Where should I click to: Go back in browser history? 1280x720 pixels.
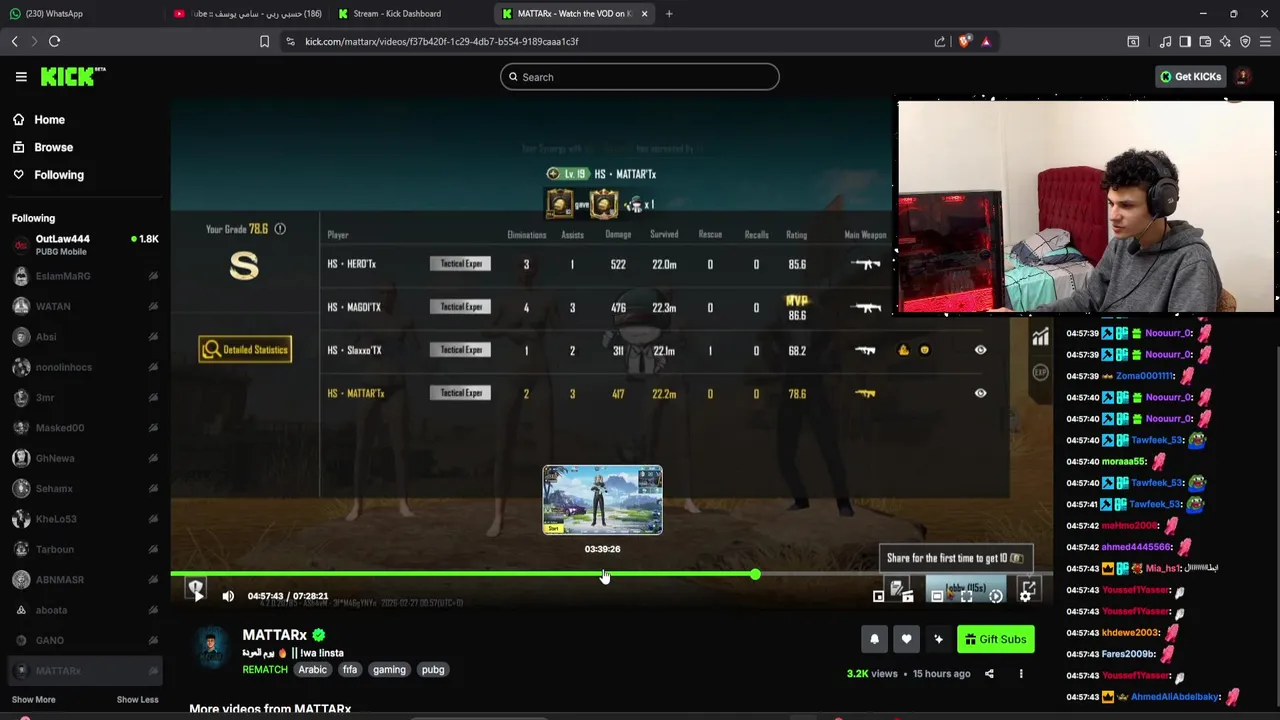point(14,41)
